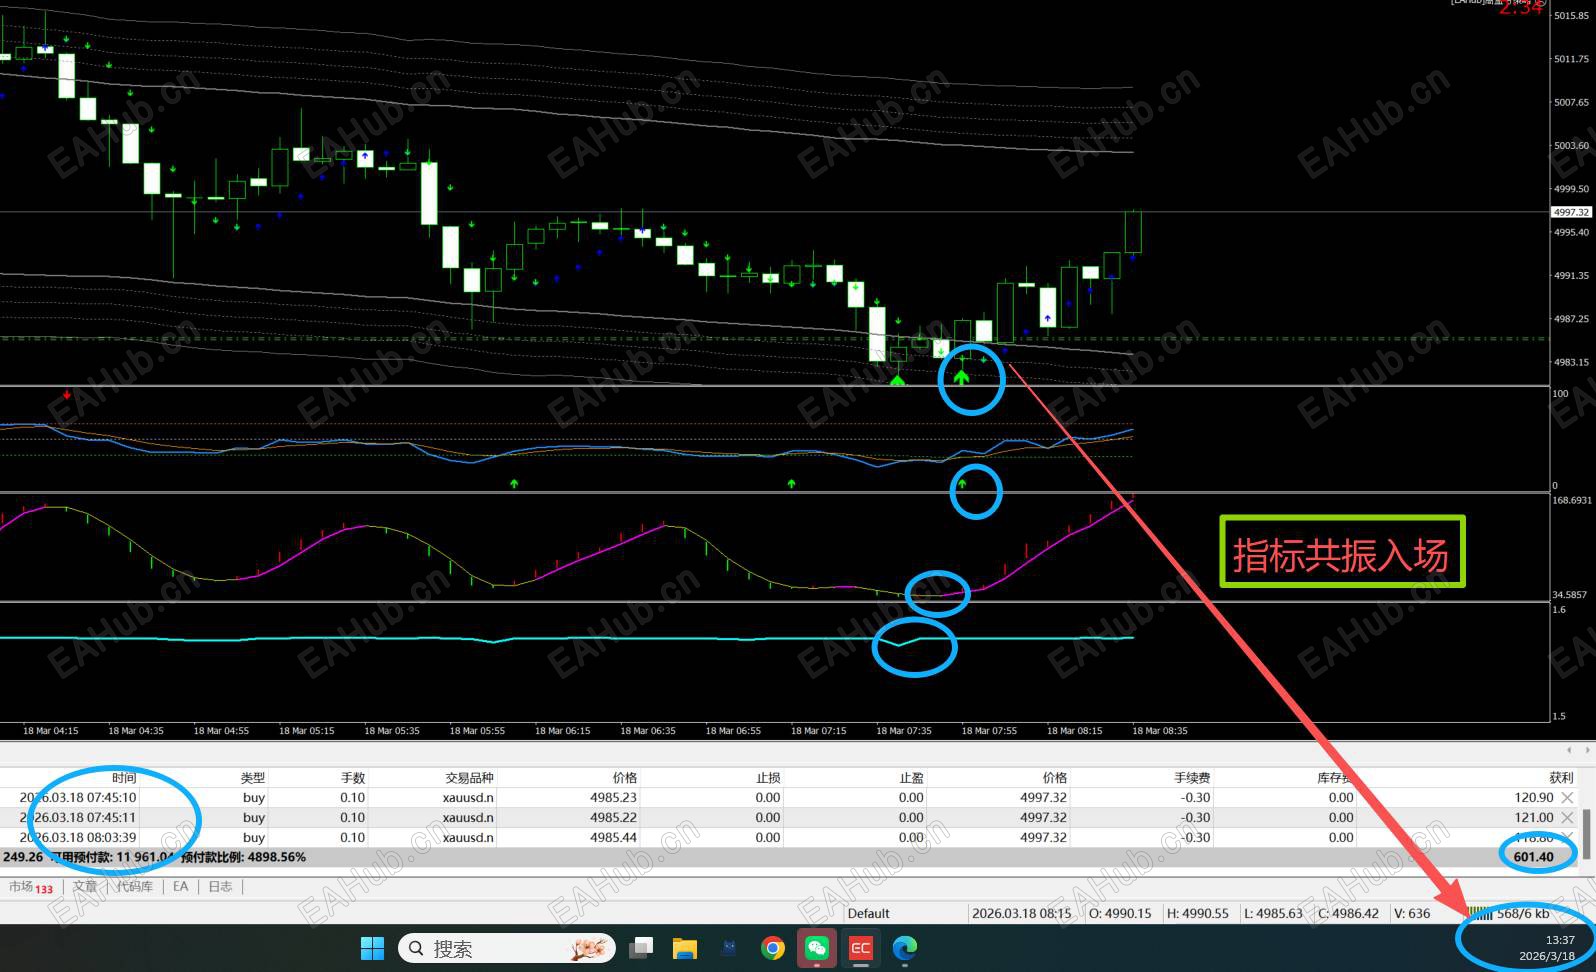Screen dimensions: 1596x972
Task: Click the 5011.75 price axis label
Action: tap(1571, 59)
